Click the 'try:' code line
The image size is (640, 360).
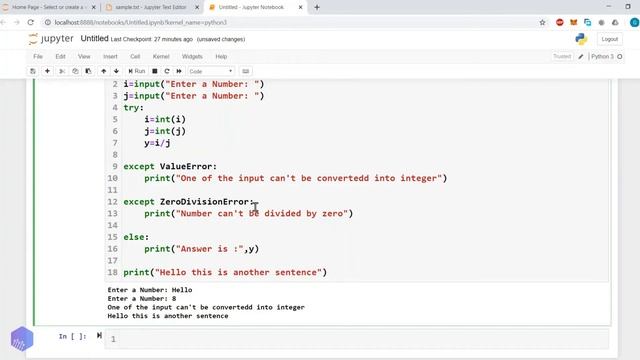[x=133, y=108]
